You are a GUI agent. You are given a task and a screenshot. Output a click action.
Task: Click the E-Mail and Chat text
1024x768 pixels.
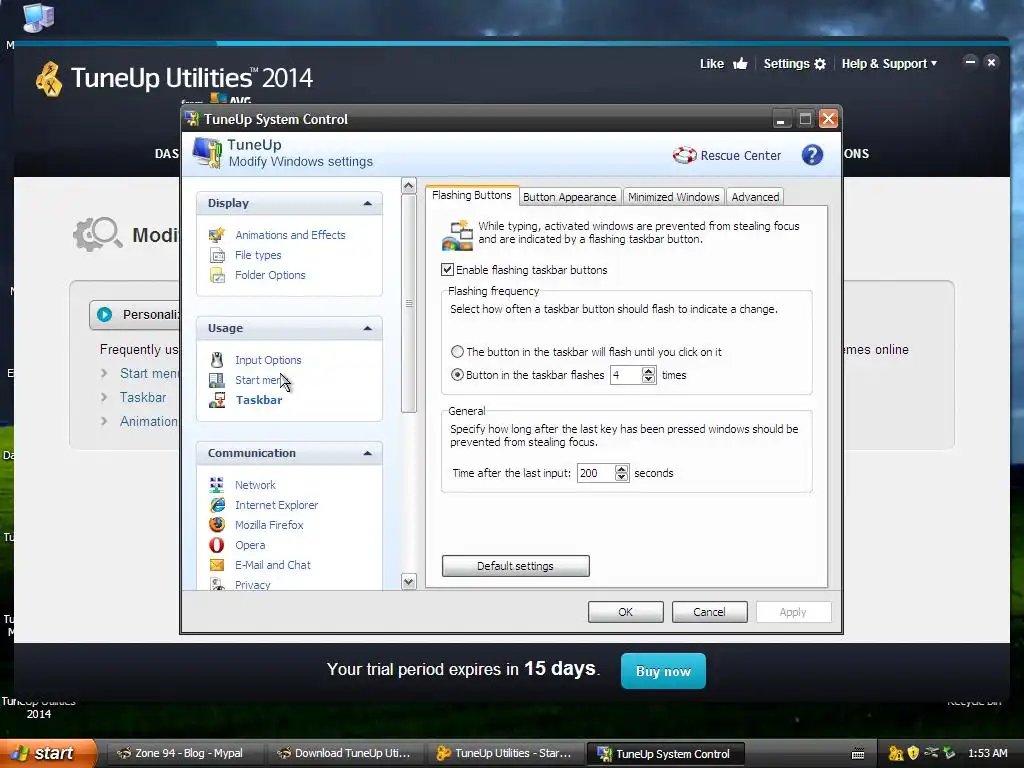pos(272,565)
